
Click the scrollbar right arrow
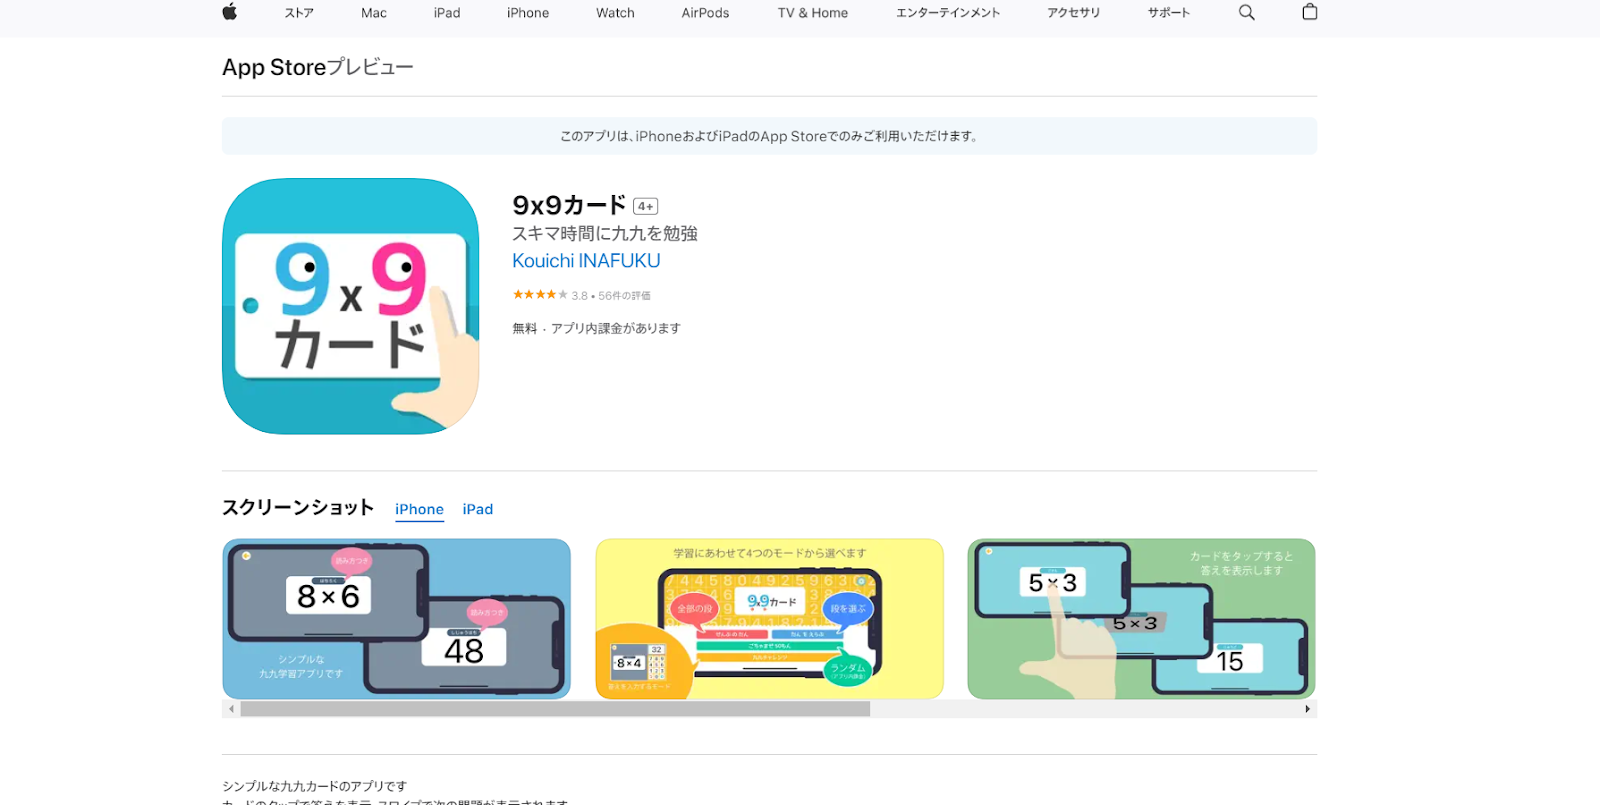(1307, 709)
